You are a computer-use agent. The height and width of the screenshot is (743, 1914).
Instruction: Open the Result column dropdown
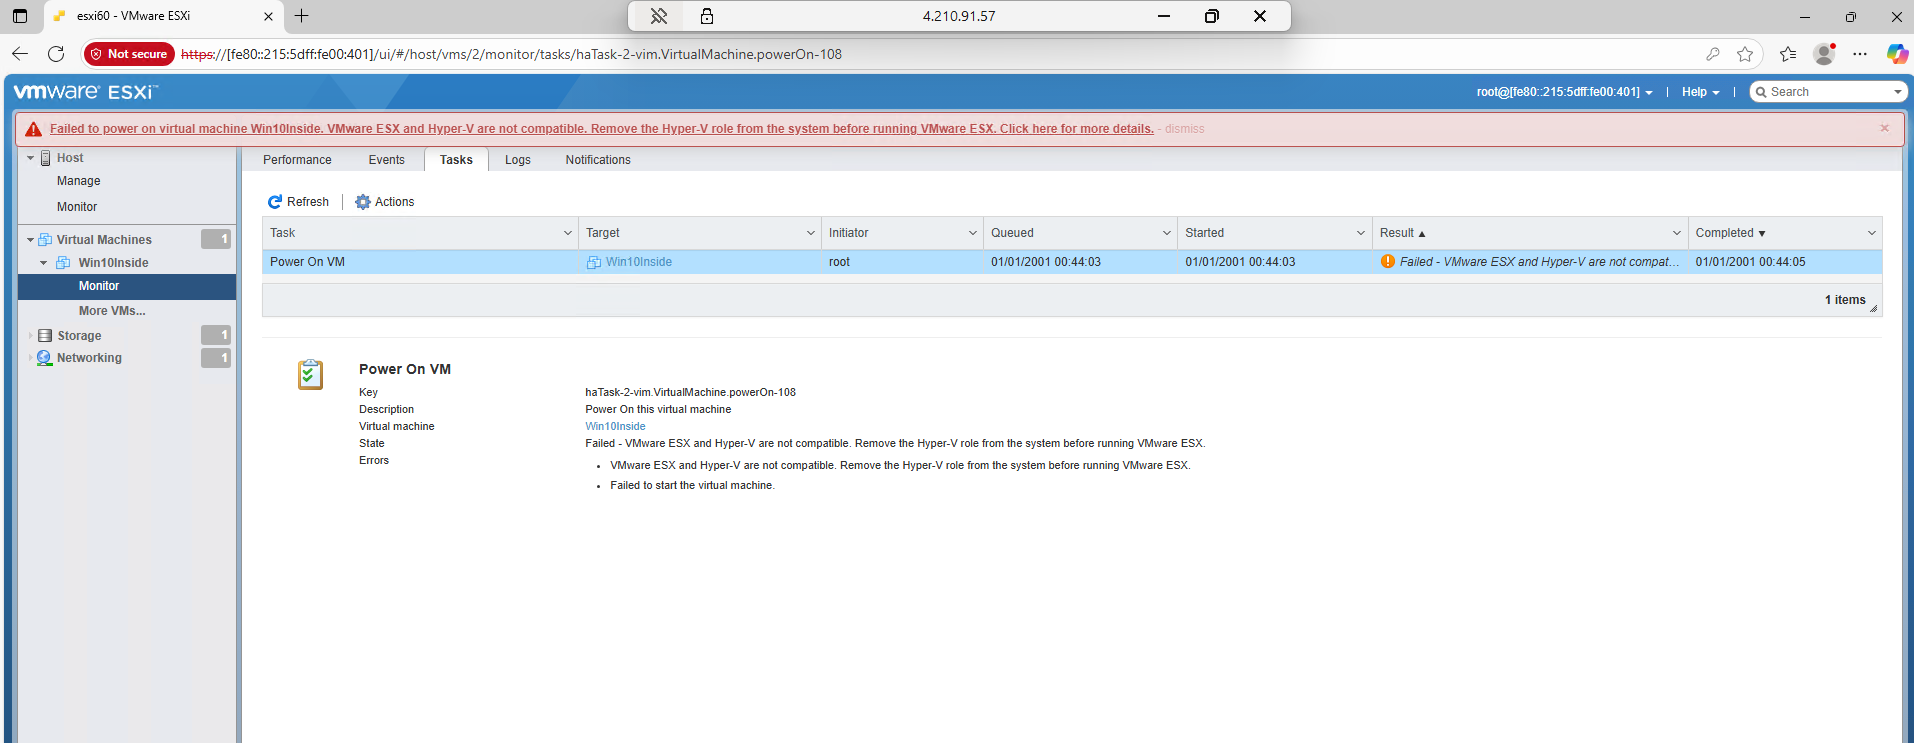click(1677, 233)
